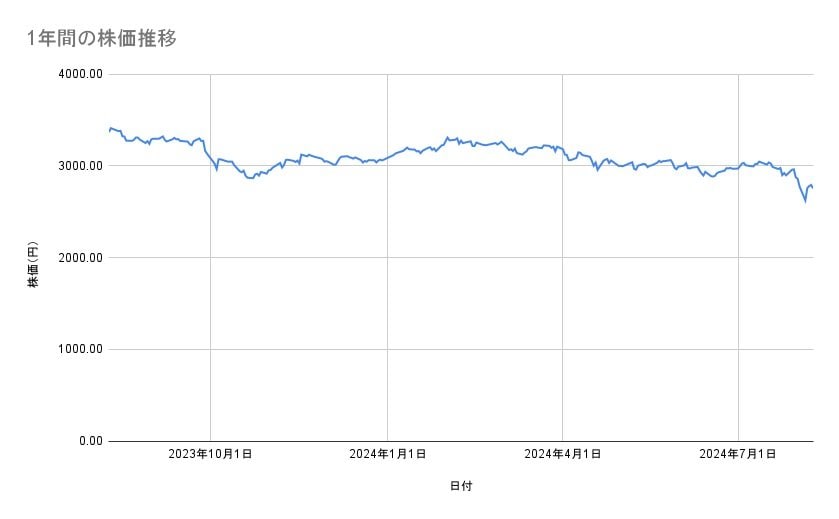Click the chart title 1年間の株価推移
Viewport: 839px width, 519px height.
tap(102, 39)
